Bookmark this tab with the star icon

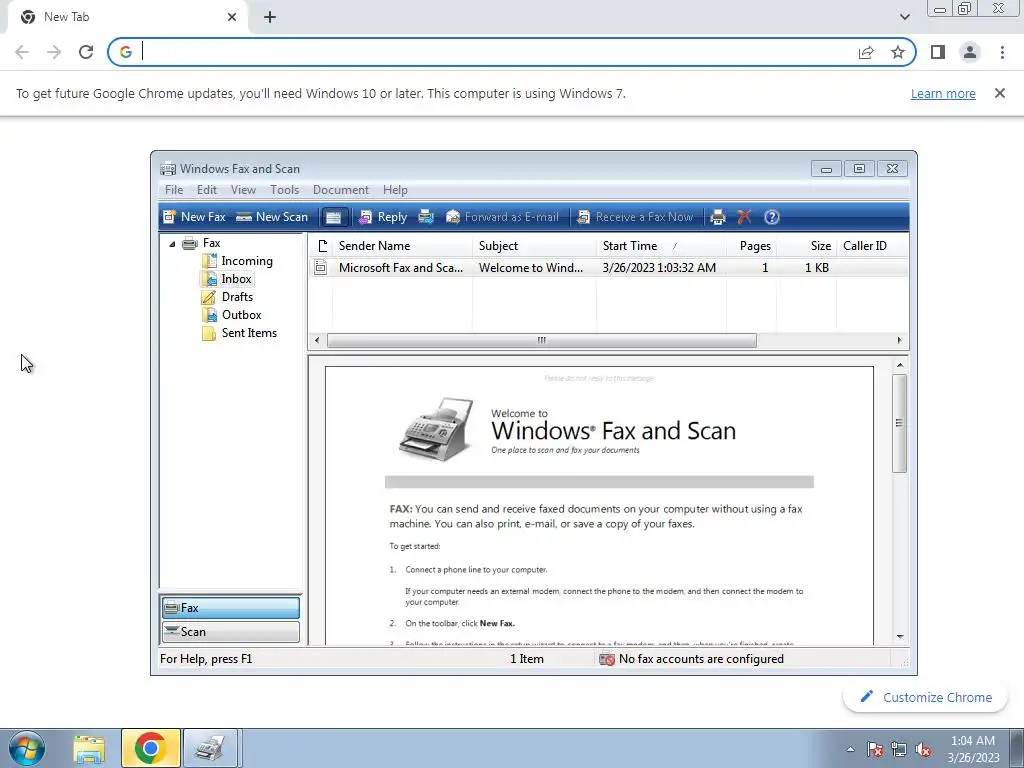pyautogui.click(x=898, y=52)
